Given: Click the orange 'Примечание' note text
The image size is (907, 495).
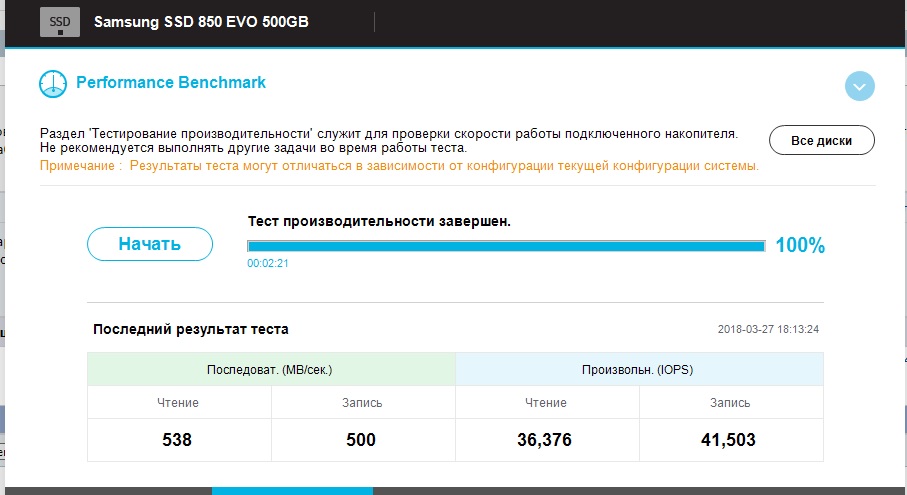Looking at the screenshot, I should pyautogui.click(x=399, y=166).
